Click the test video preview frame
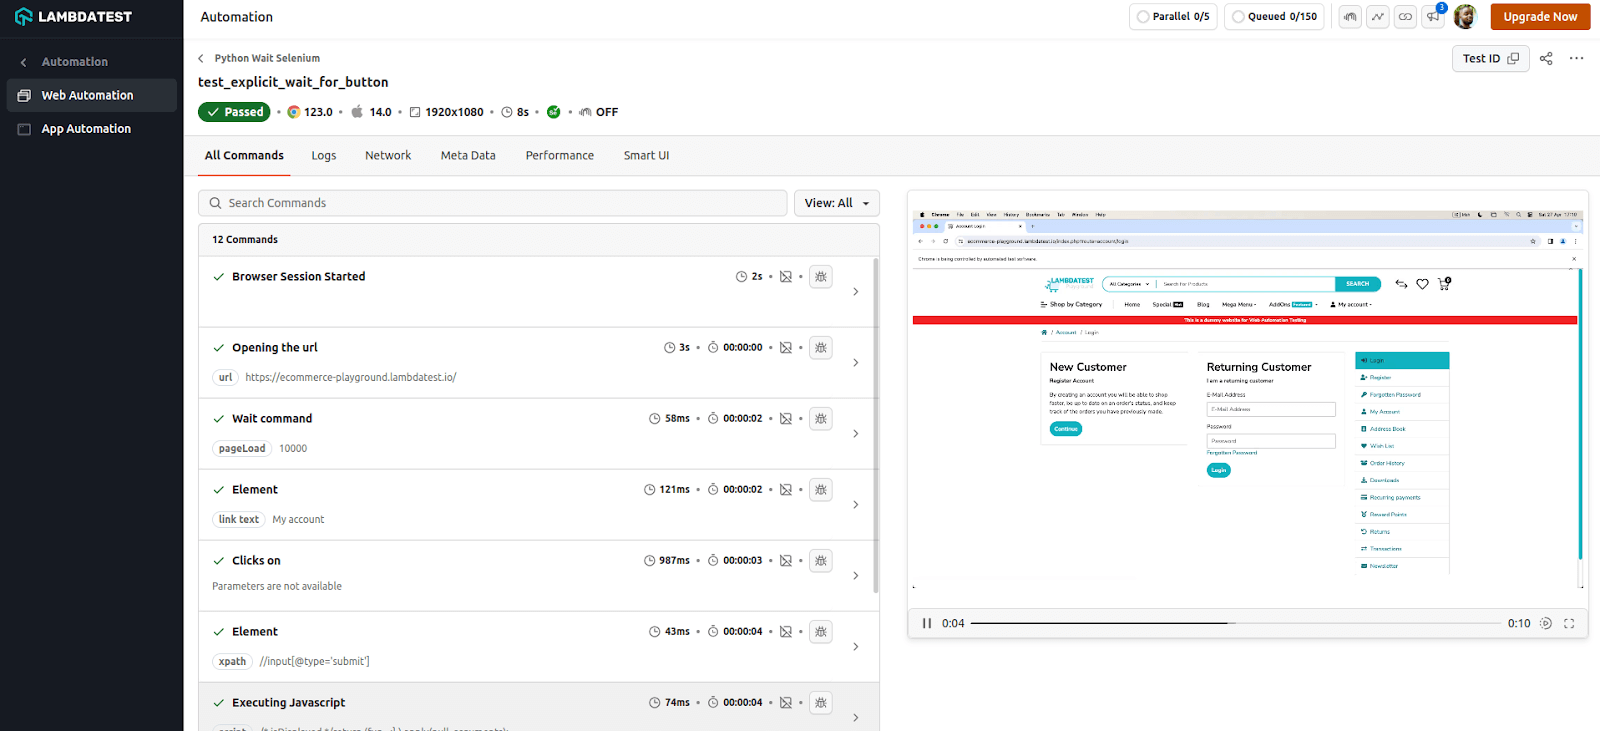 pos(1247,399)
